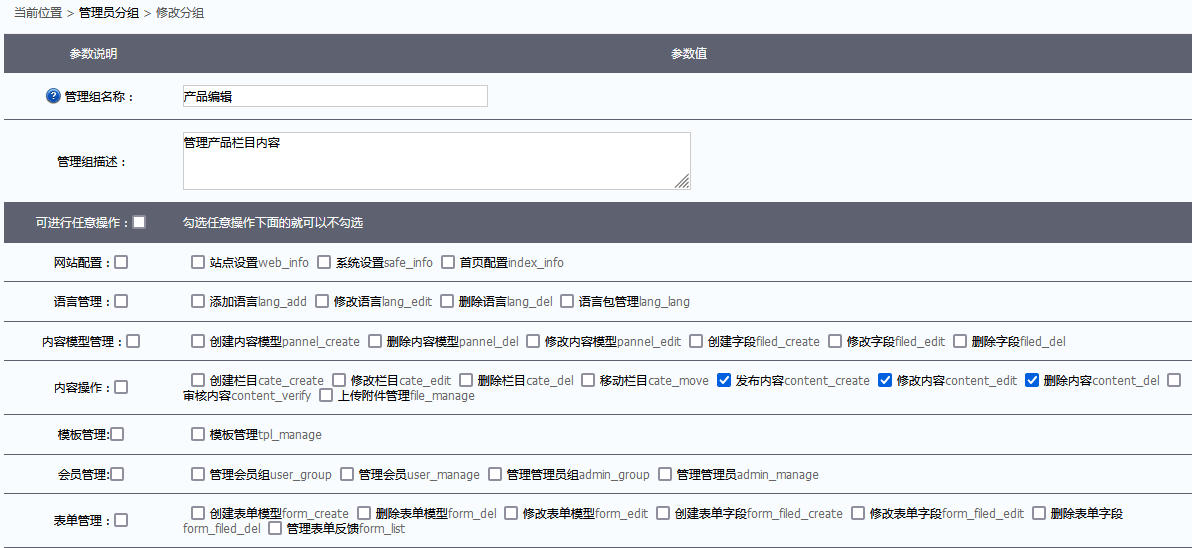Screen dimensions: 1192x548
Task: Click the 管理组名称 text field
Action: pos(335,96)
